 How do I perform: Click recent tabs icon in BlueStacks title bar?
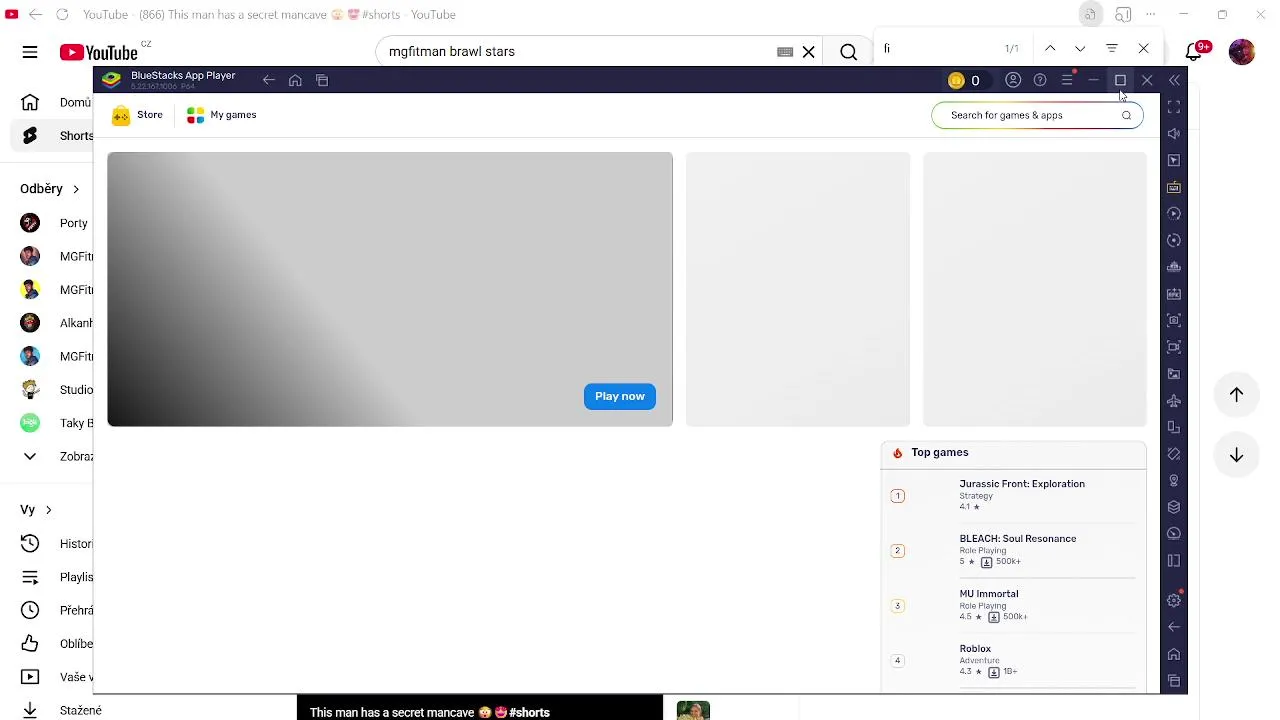coord(322,80)
